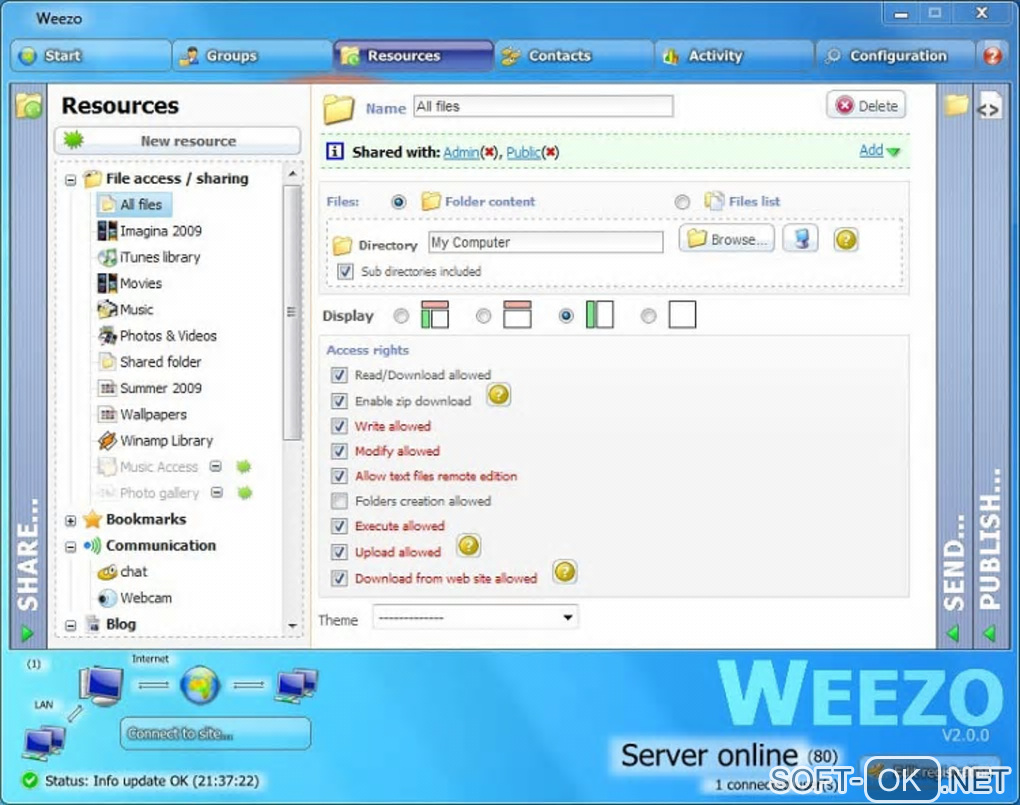Click the green star next to Music Access

tap(243, 466)
